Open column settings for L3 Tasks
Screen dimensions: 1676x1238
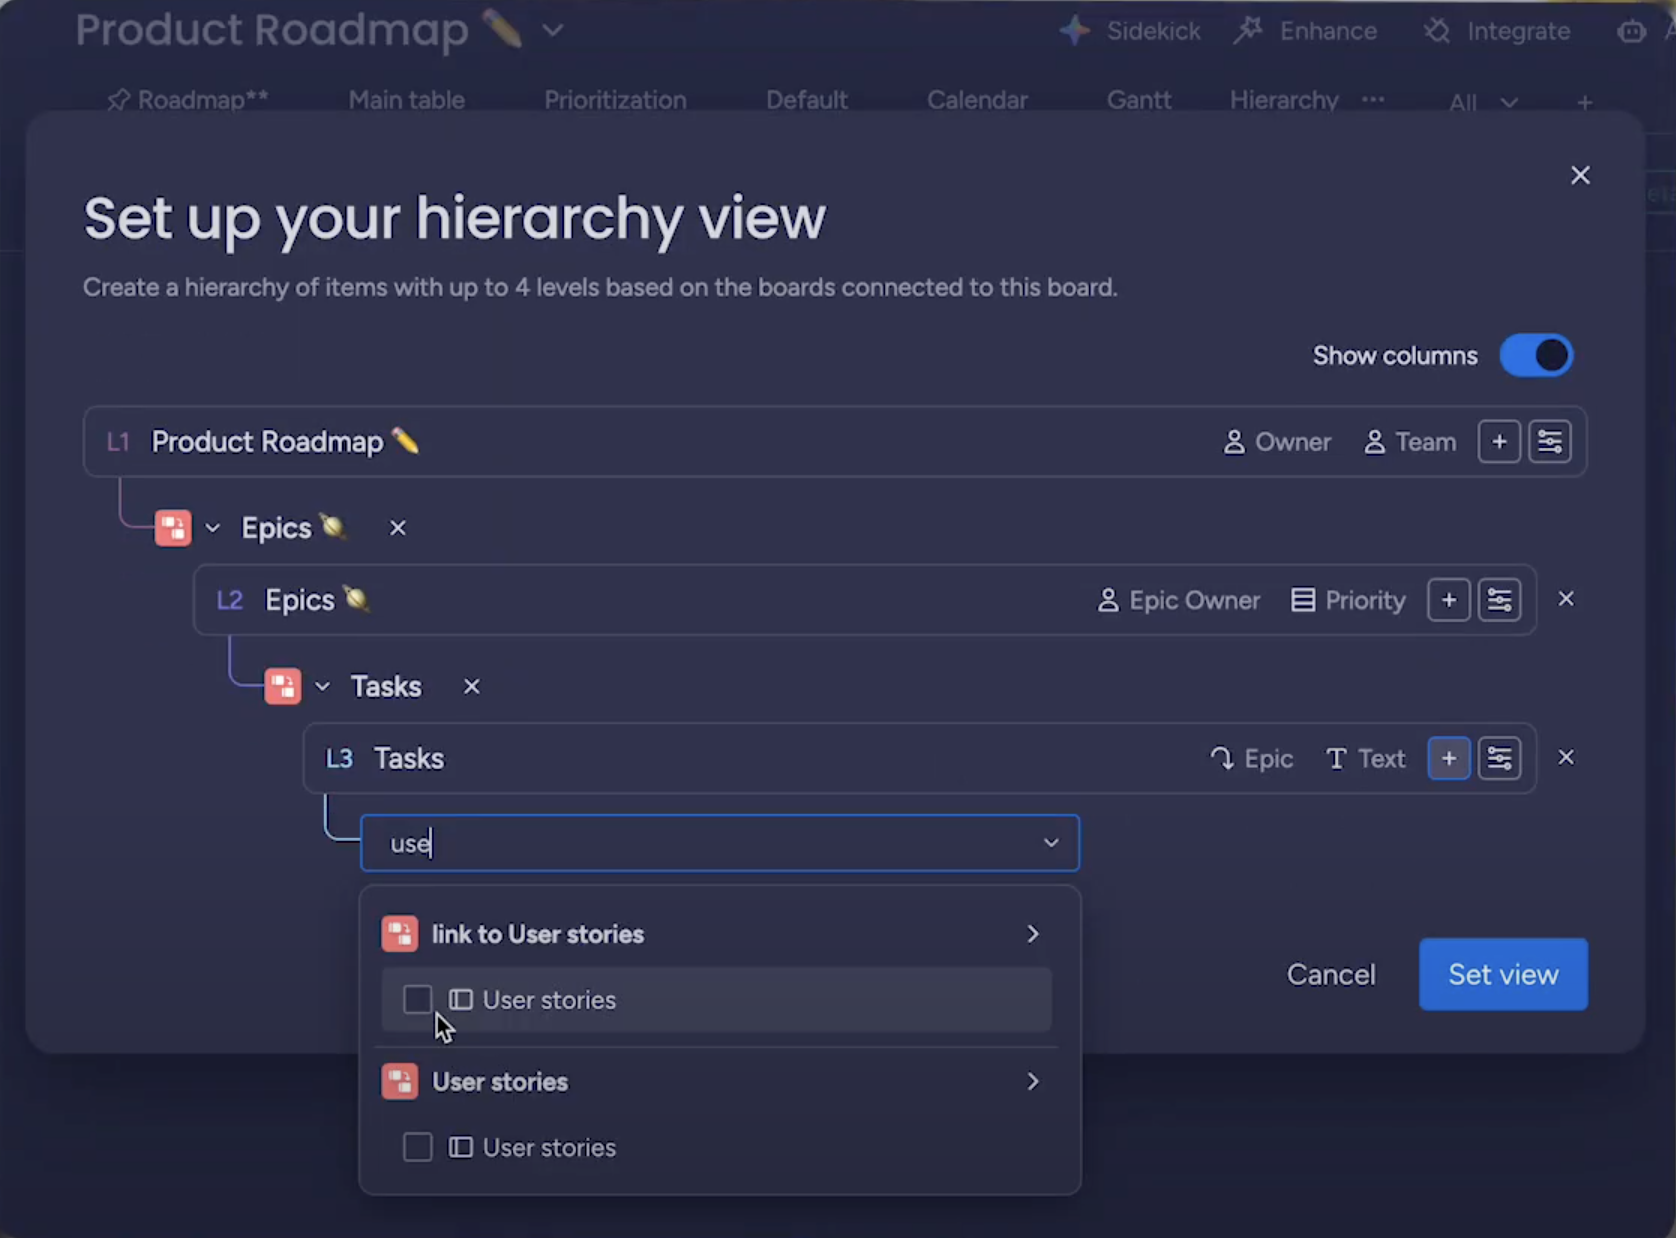point(1499,759)
